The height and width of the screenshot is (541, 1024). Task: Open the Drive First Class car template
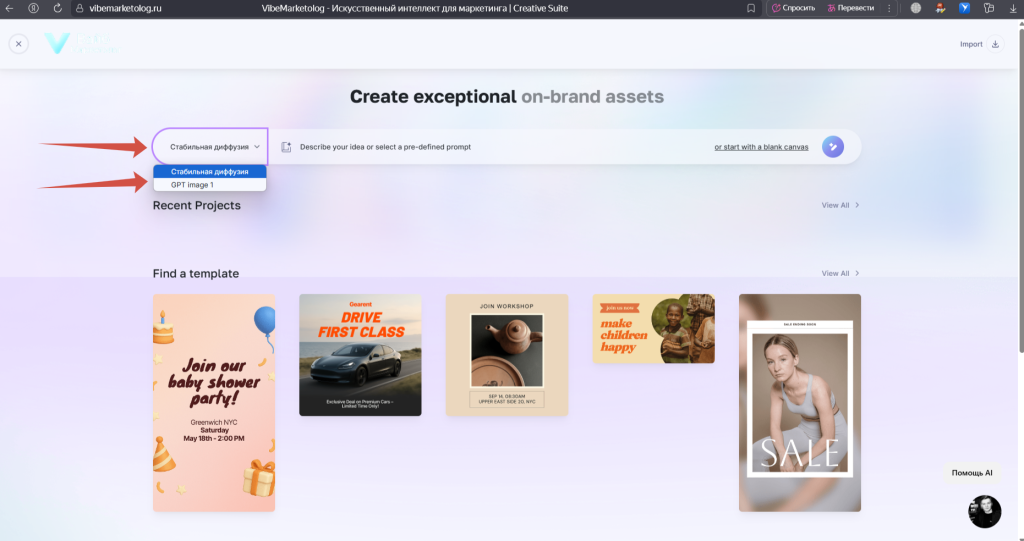(x=360, y=355)
